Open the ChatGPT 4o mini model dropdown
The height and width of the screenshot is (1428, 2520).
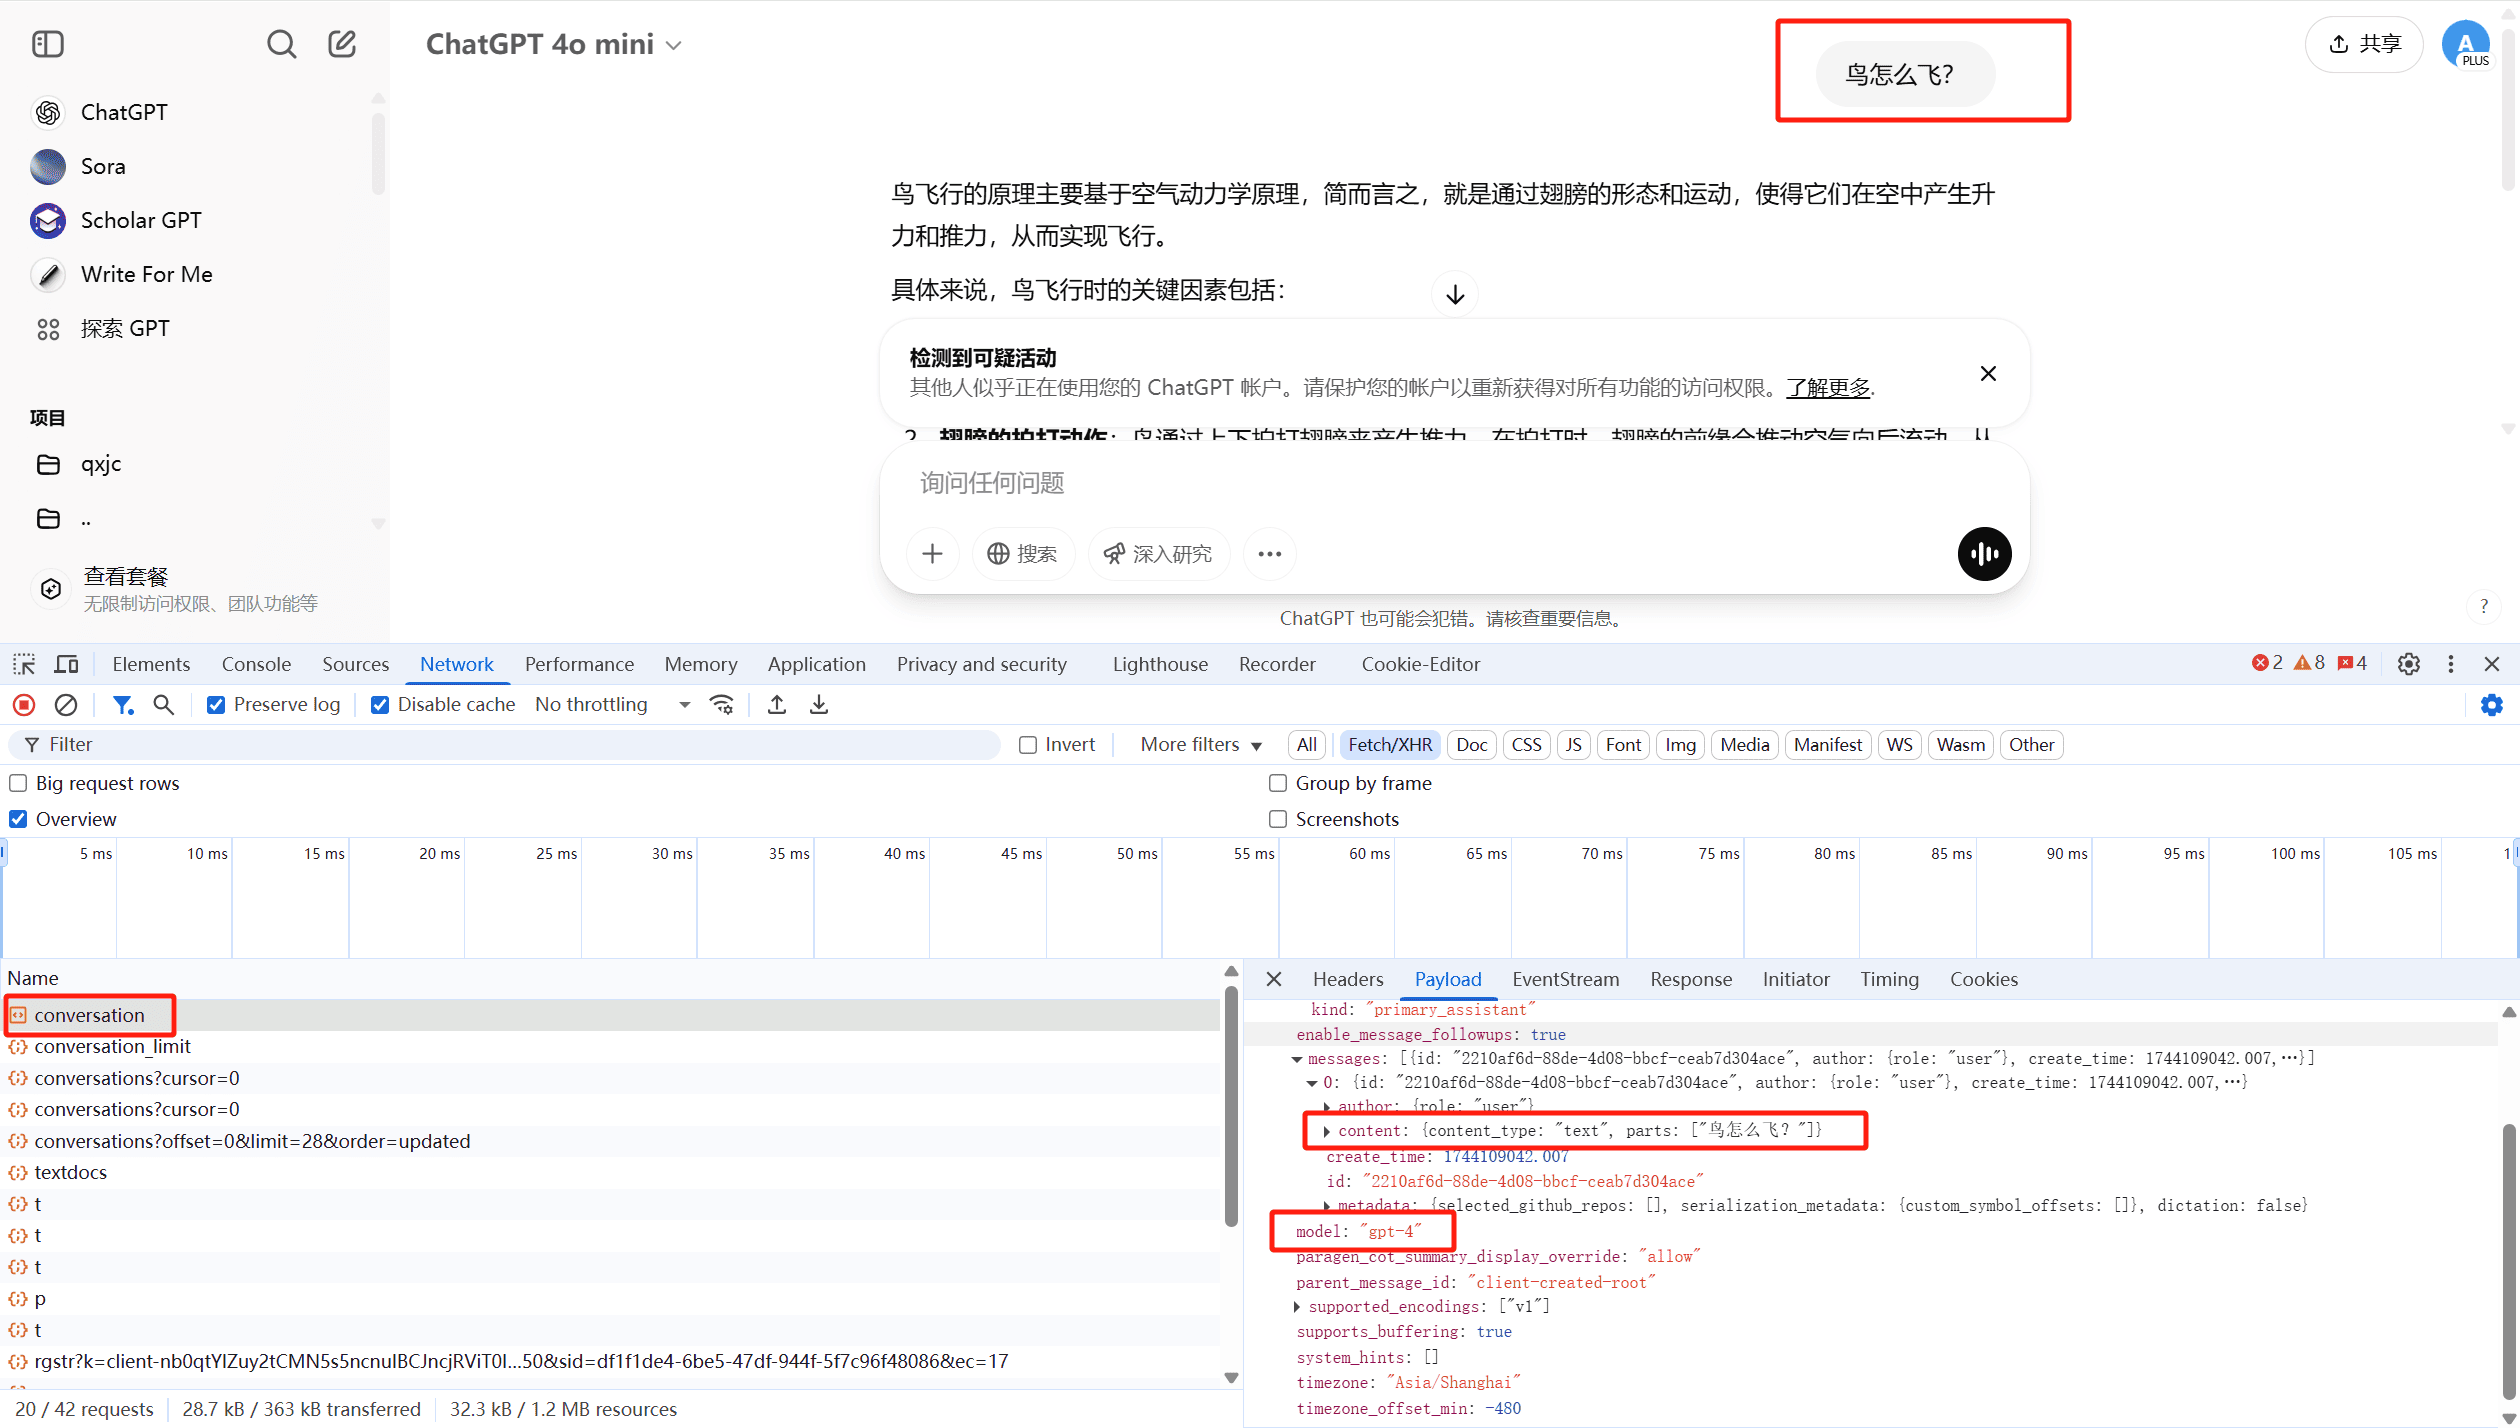pos(554,44)
